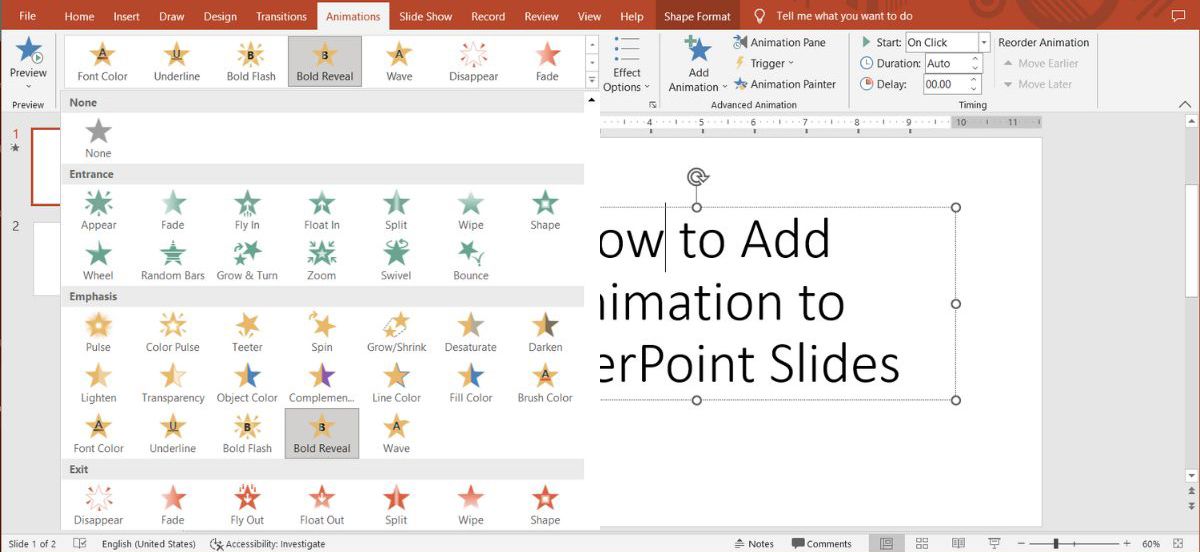Choose the Fill Color emphasis effect
Screen dimensions: 1200x552
[x=471, y=384]
